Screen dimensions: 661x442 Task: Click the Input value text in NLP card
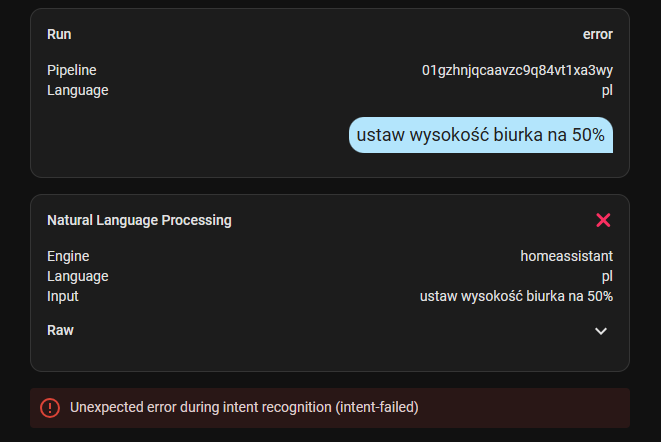coord(516,296)
